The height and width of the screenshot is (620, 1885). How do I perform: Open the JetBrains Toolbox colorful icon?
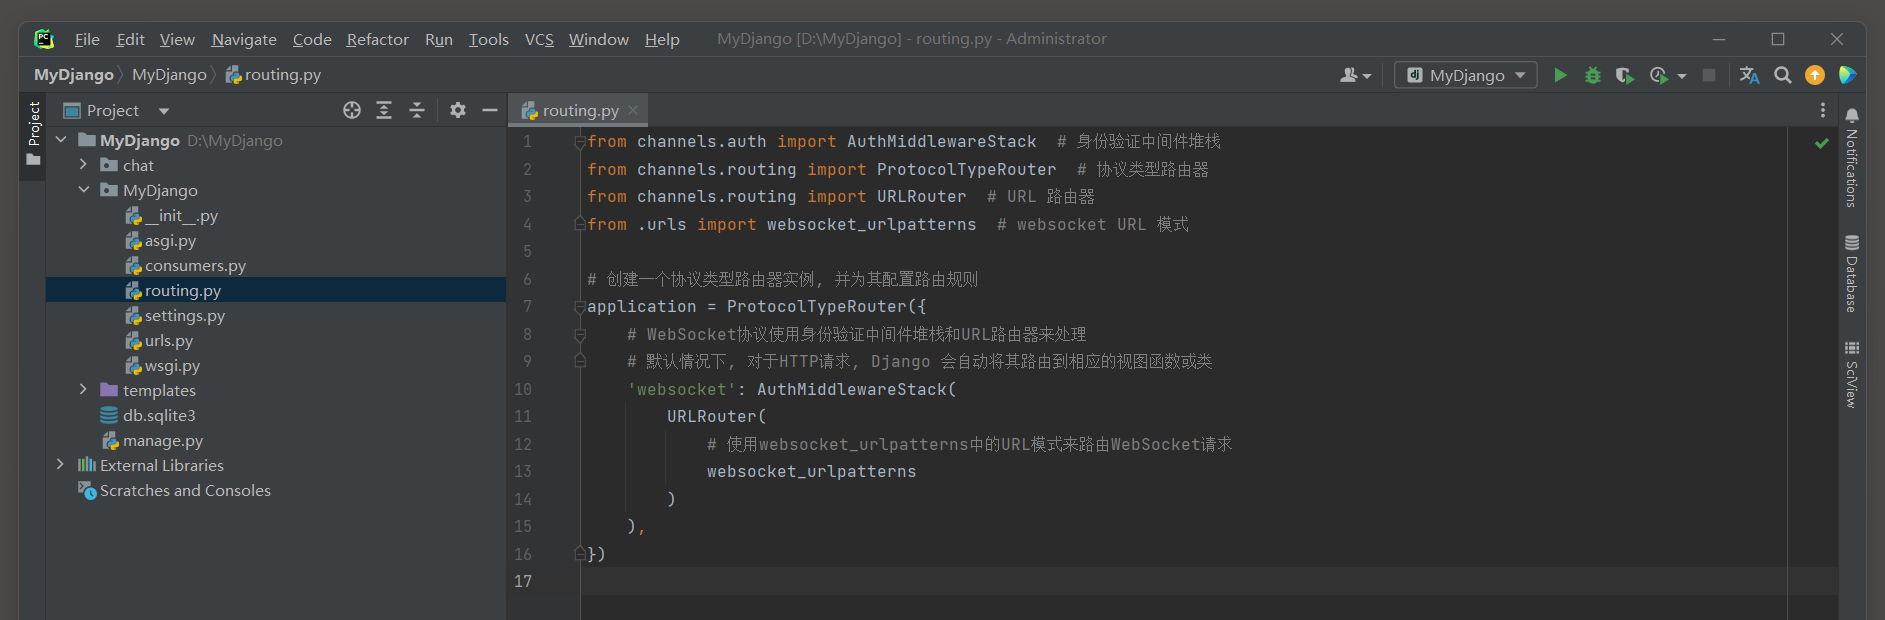[x=1847, y=75]
